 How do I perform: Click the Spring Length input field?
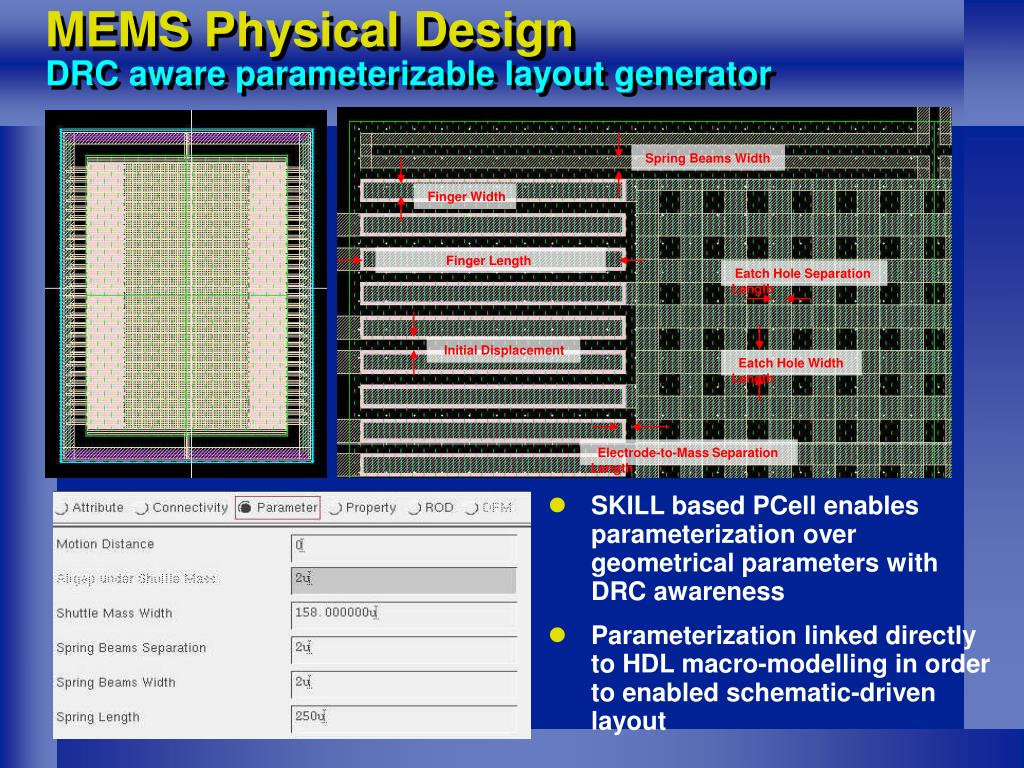404,718
